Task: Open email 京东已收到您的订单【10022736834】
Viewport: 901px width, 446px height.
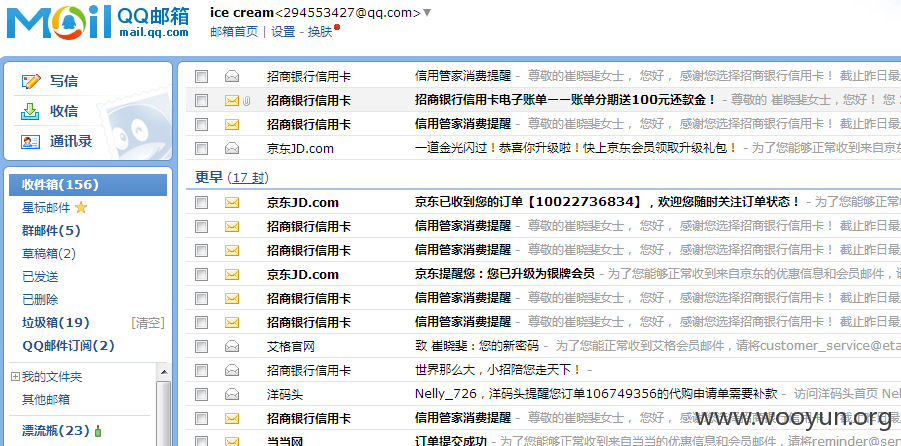Action: [x=607, y=202]
